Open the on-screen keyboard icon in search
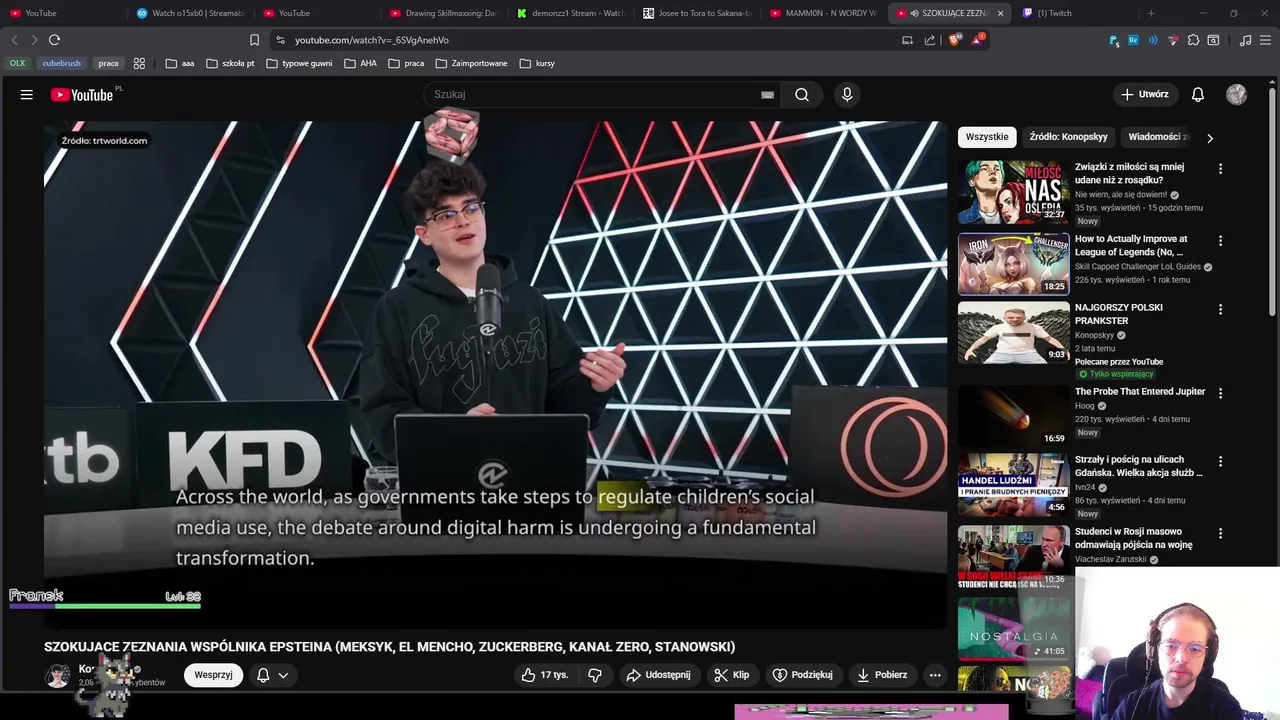The image size is (1280, 720). pos(767,94)
